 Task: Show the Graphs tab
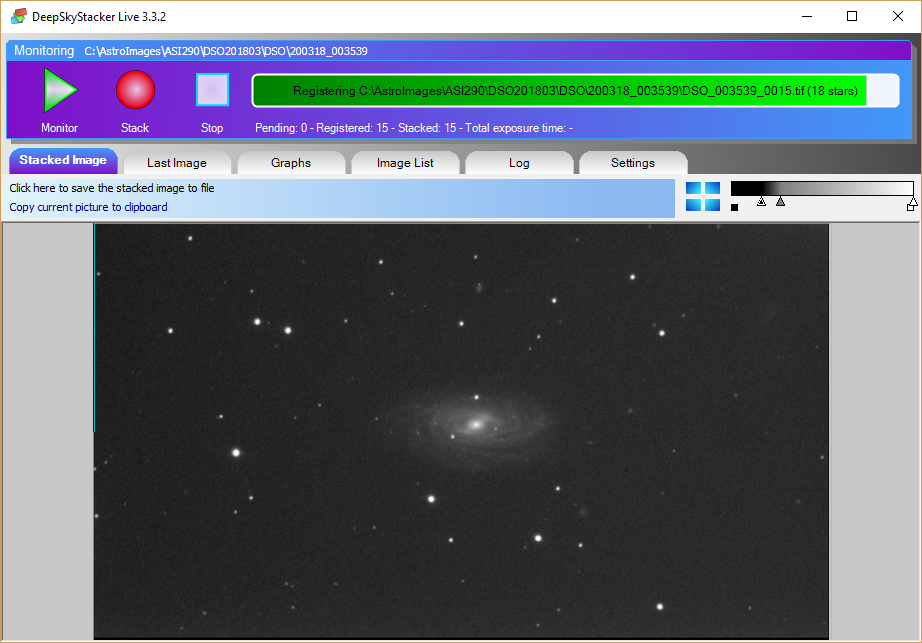(x=291, y=163)
